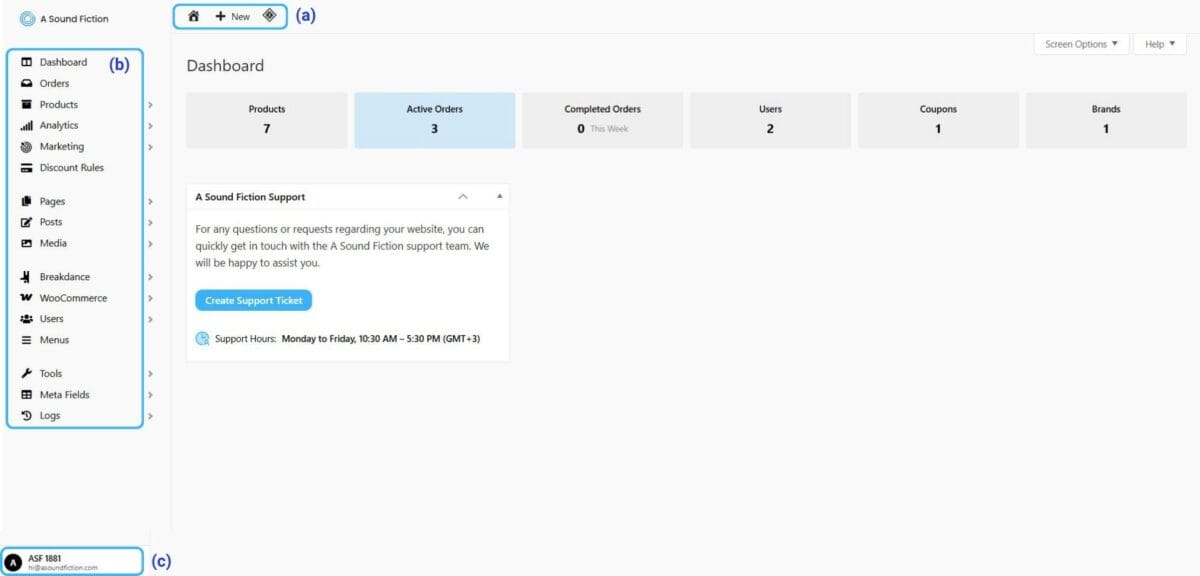The width and height of the screenshot is (1200, 576).
Task: Click the home icon in the admin bar
Action: [x=193, y=16]
